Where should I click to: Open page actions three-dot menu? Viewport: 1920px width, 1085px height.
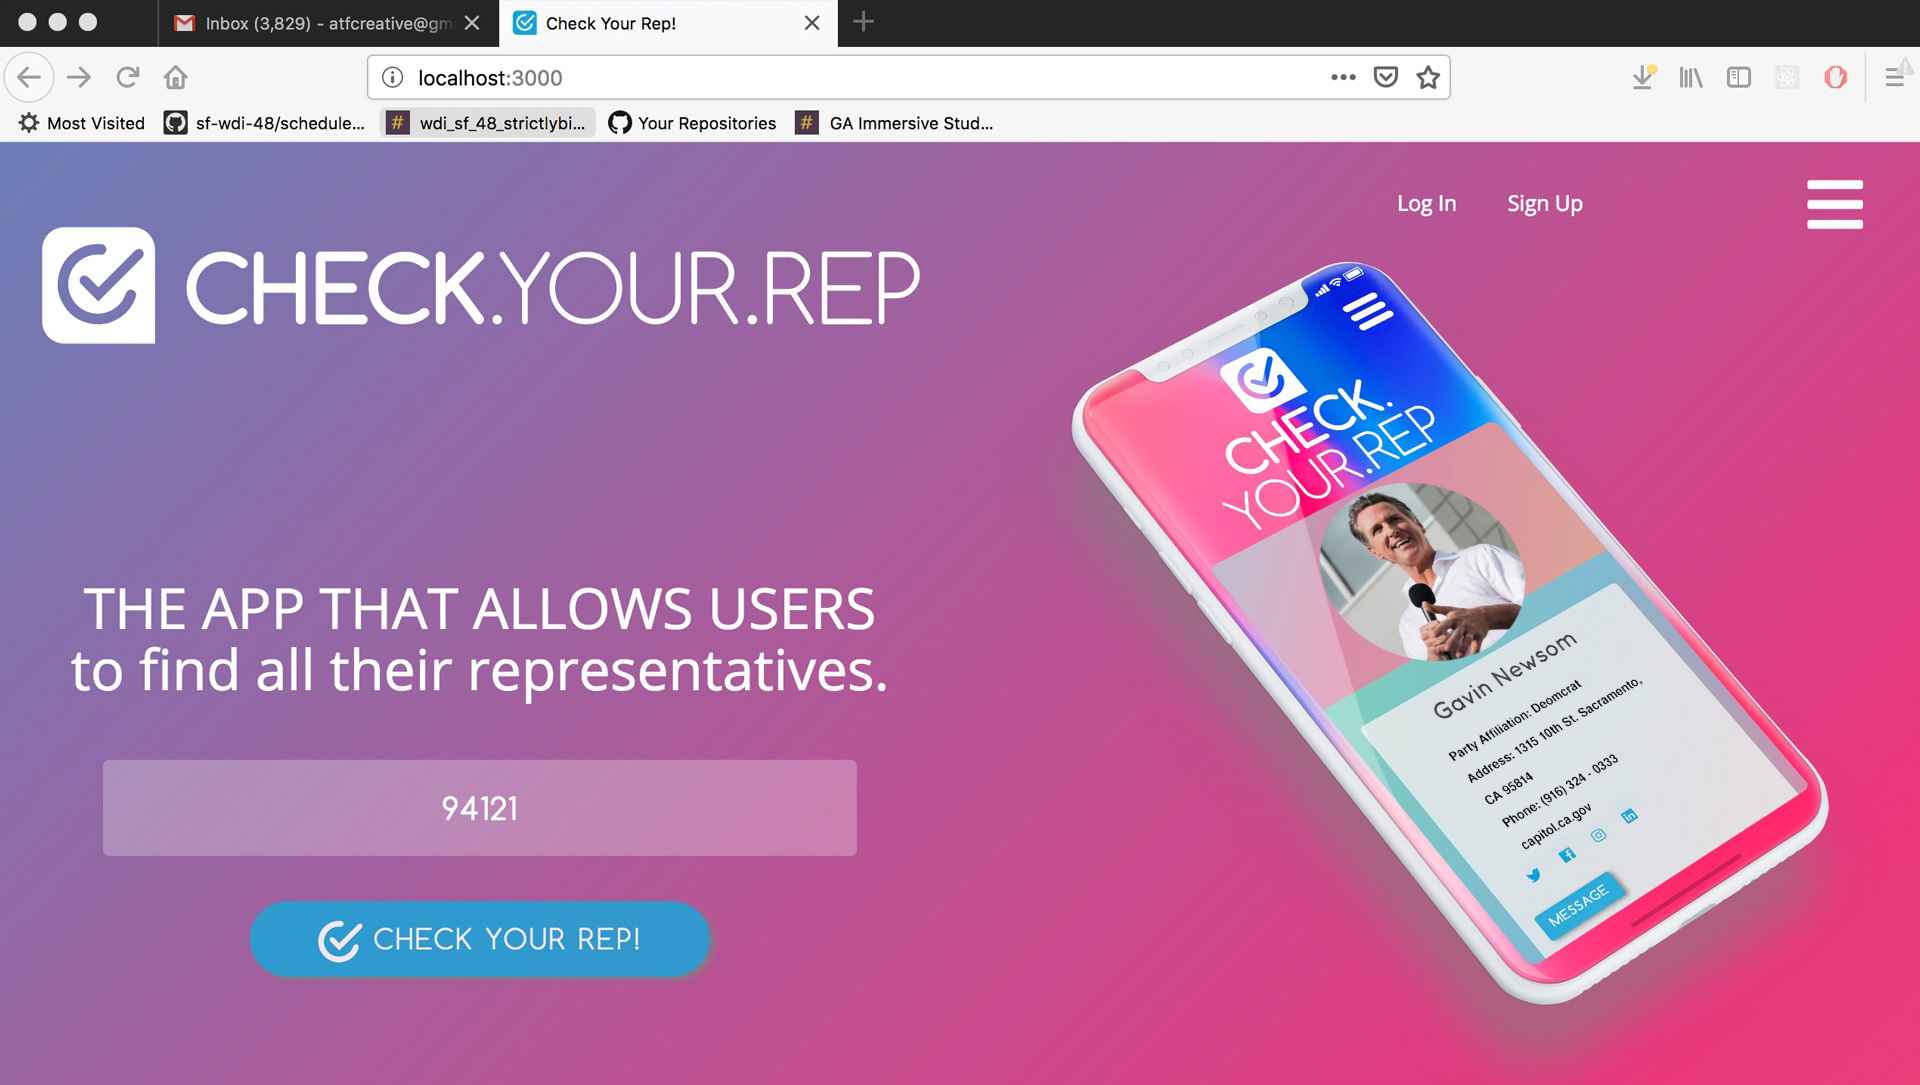point(1343,77)
